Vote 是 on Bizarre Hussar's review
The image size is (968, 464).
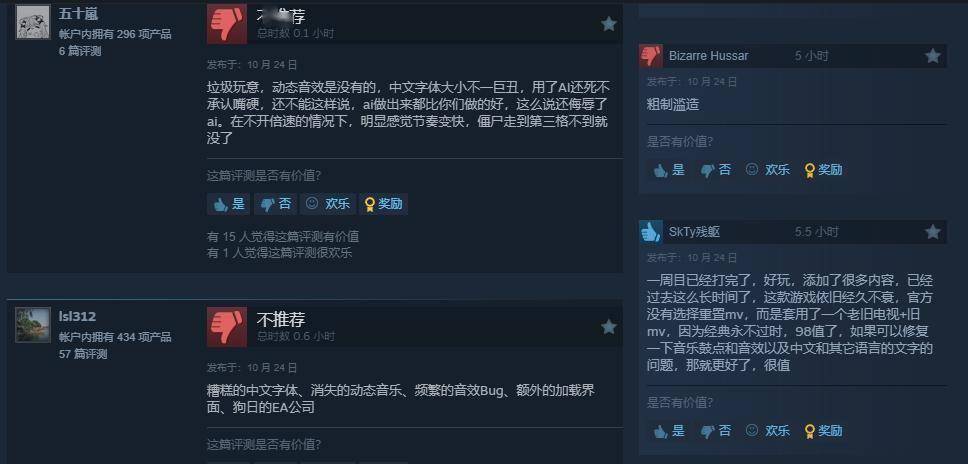click(669, 170)
